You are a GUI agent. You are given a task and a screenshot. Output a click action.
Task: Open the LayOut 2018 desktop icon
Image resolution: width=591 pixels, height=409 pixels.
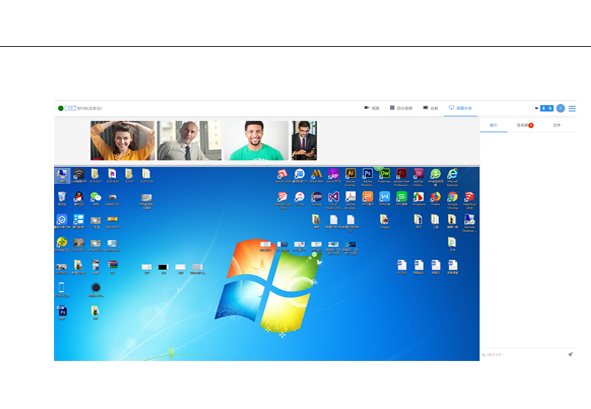[282, 176]
